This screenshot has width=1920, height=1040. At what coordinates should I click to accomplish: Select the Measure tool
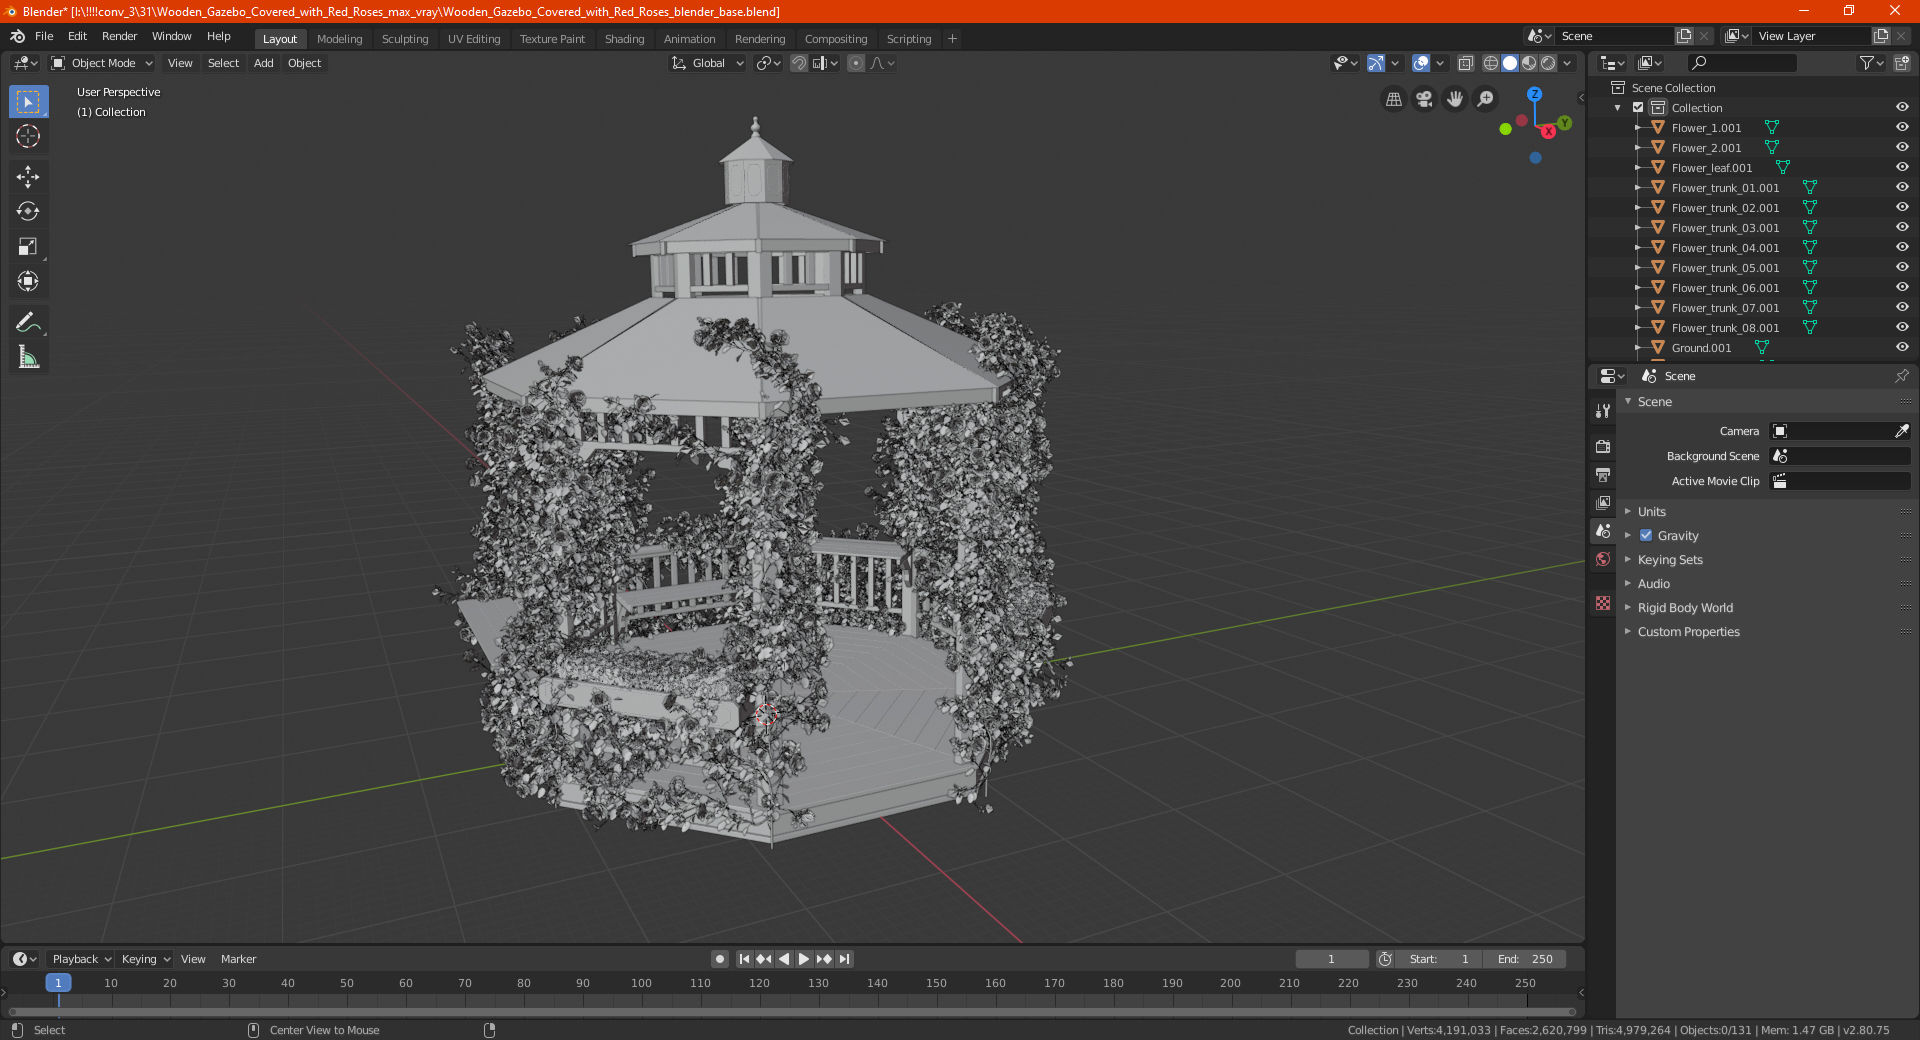point(28,357)
